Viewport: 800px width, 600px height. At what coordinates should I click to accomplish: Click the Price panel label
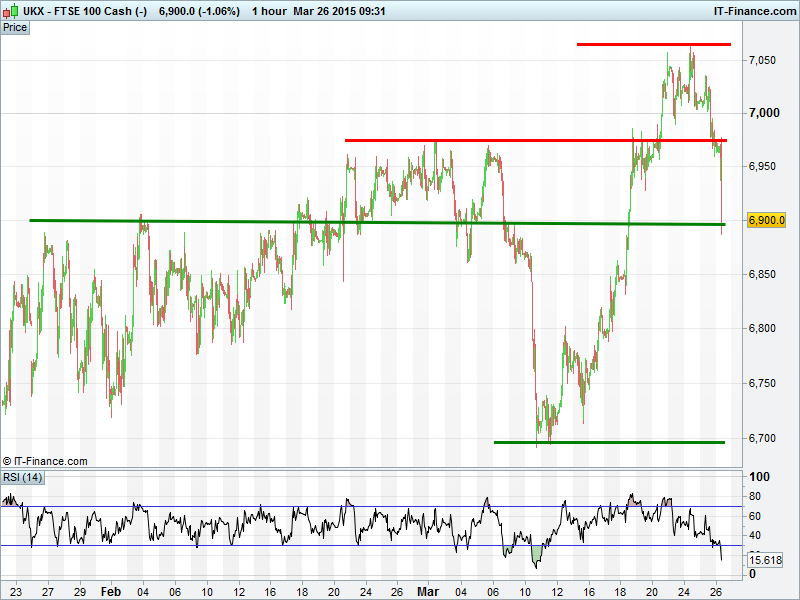pos(15,27)
